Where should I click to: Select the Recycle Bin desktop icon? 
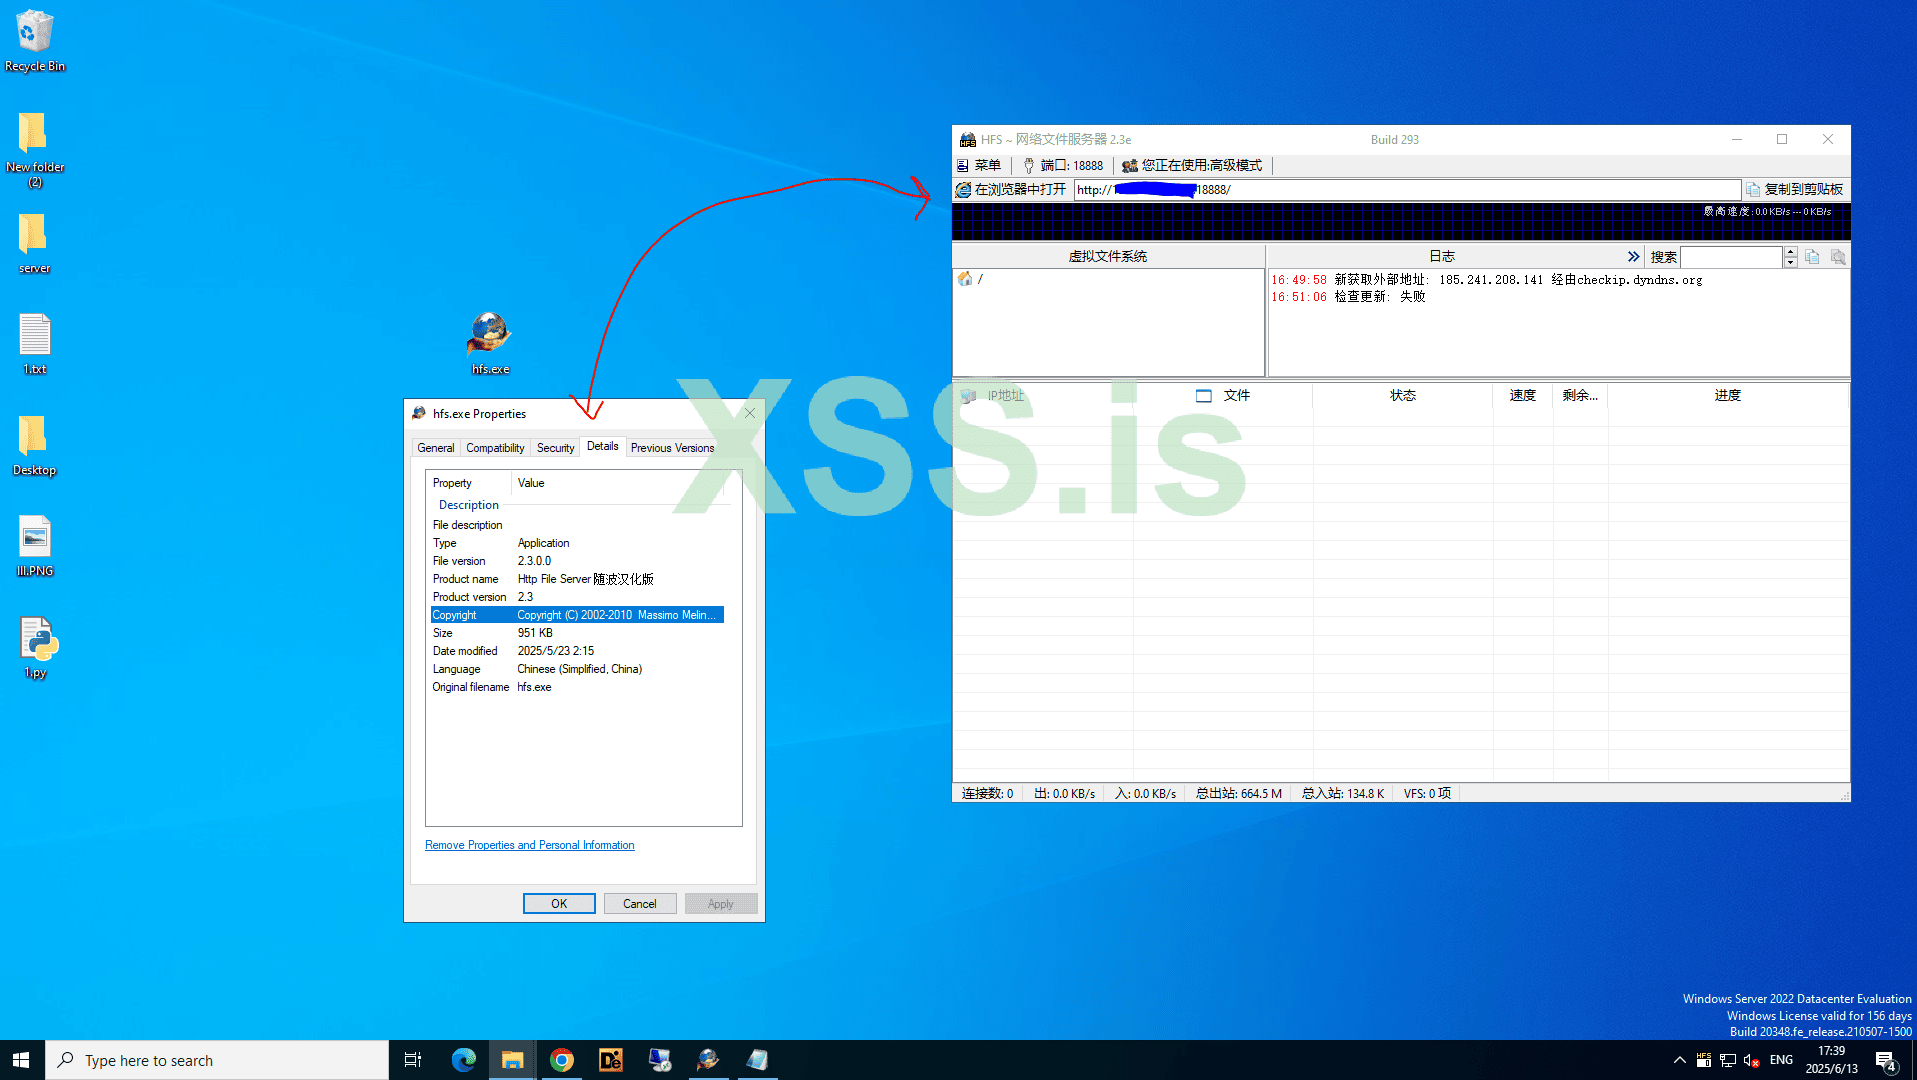(x=35, y=41)
